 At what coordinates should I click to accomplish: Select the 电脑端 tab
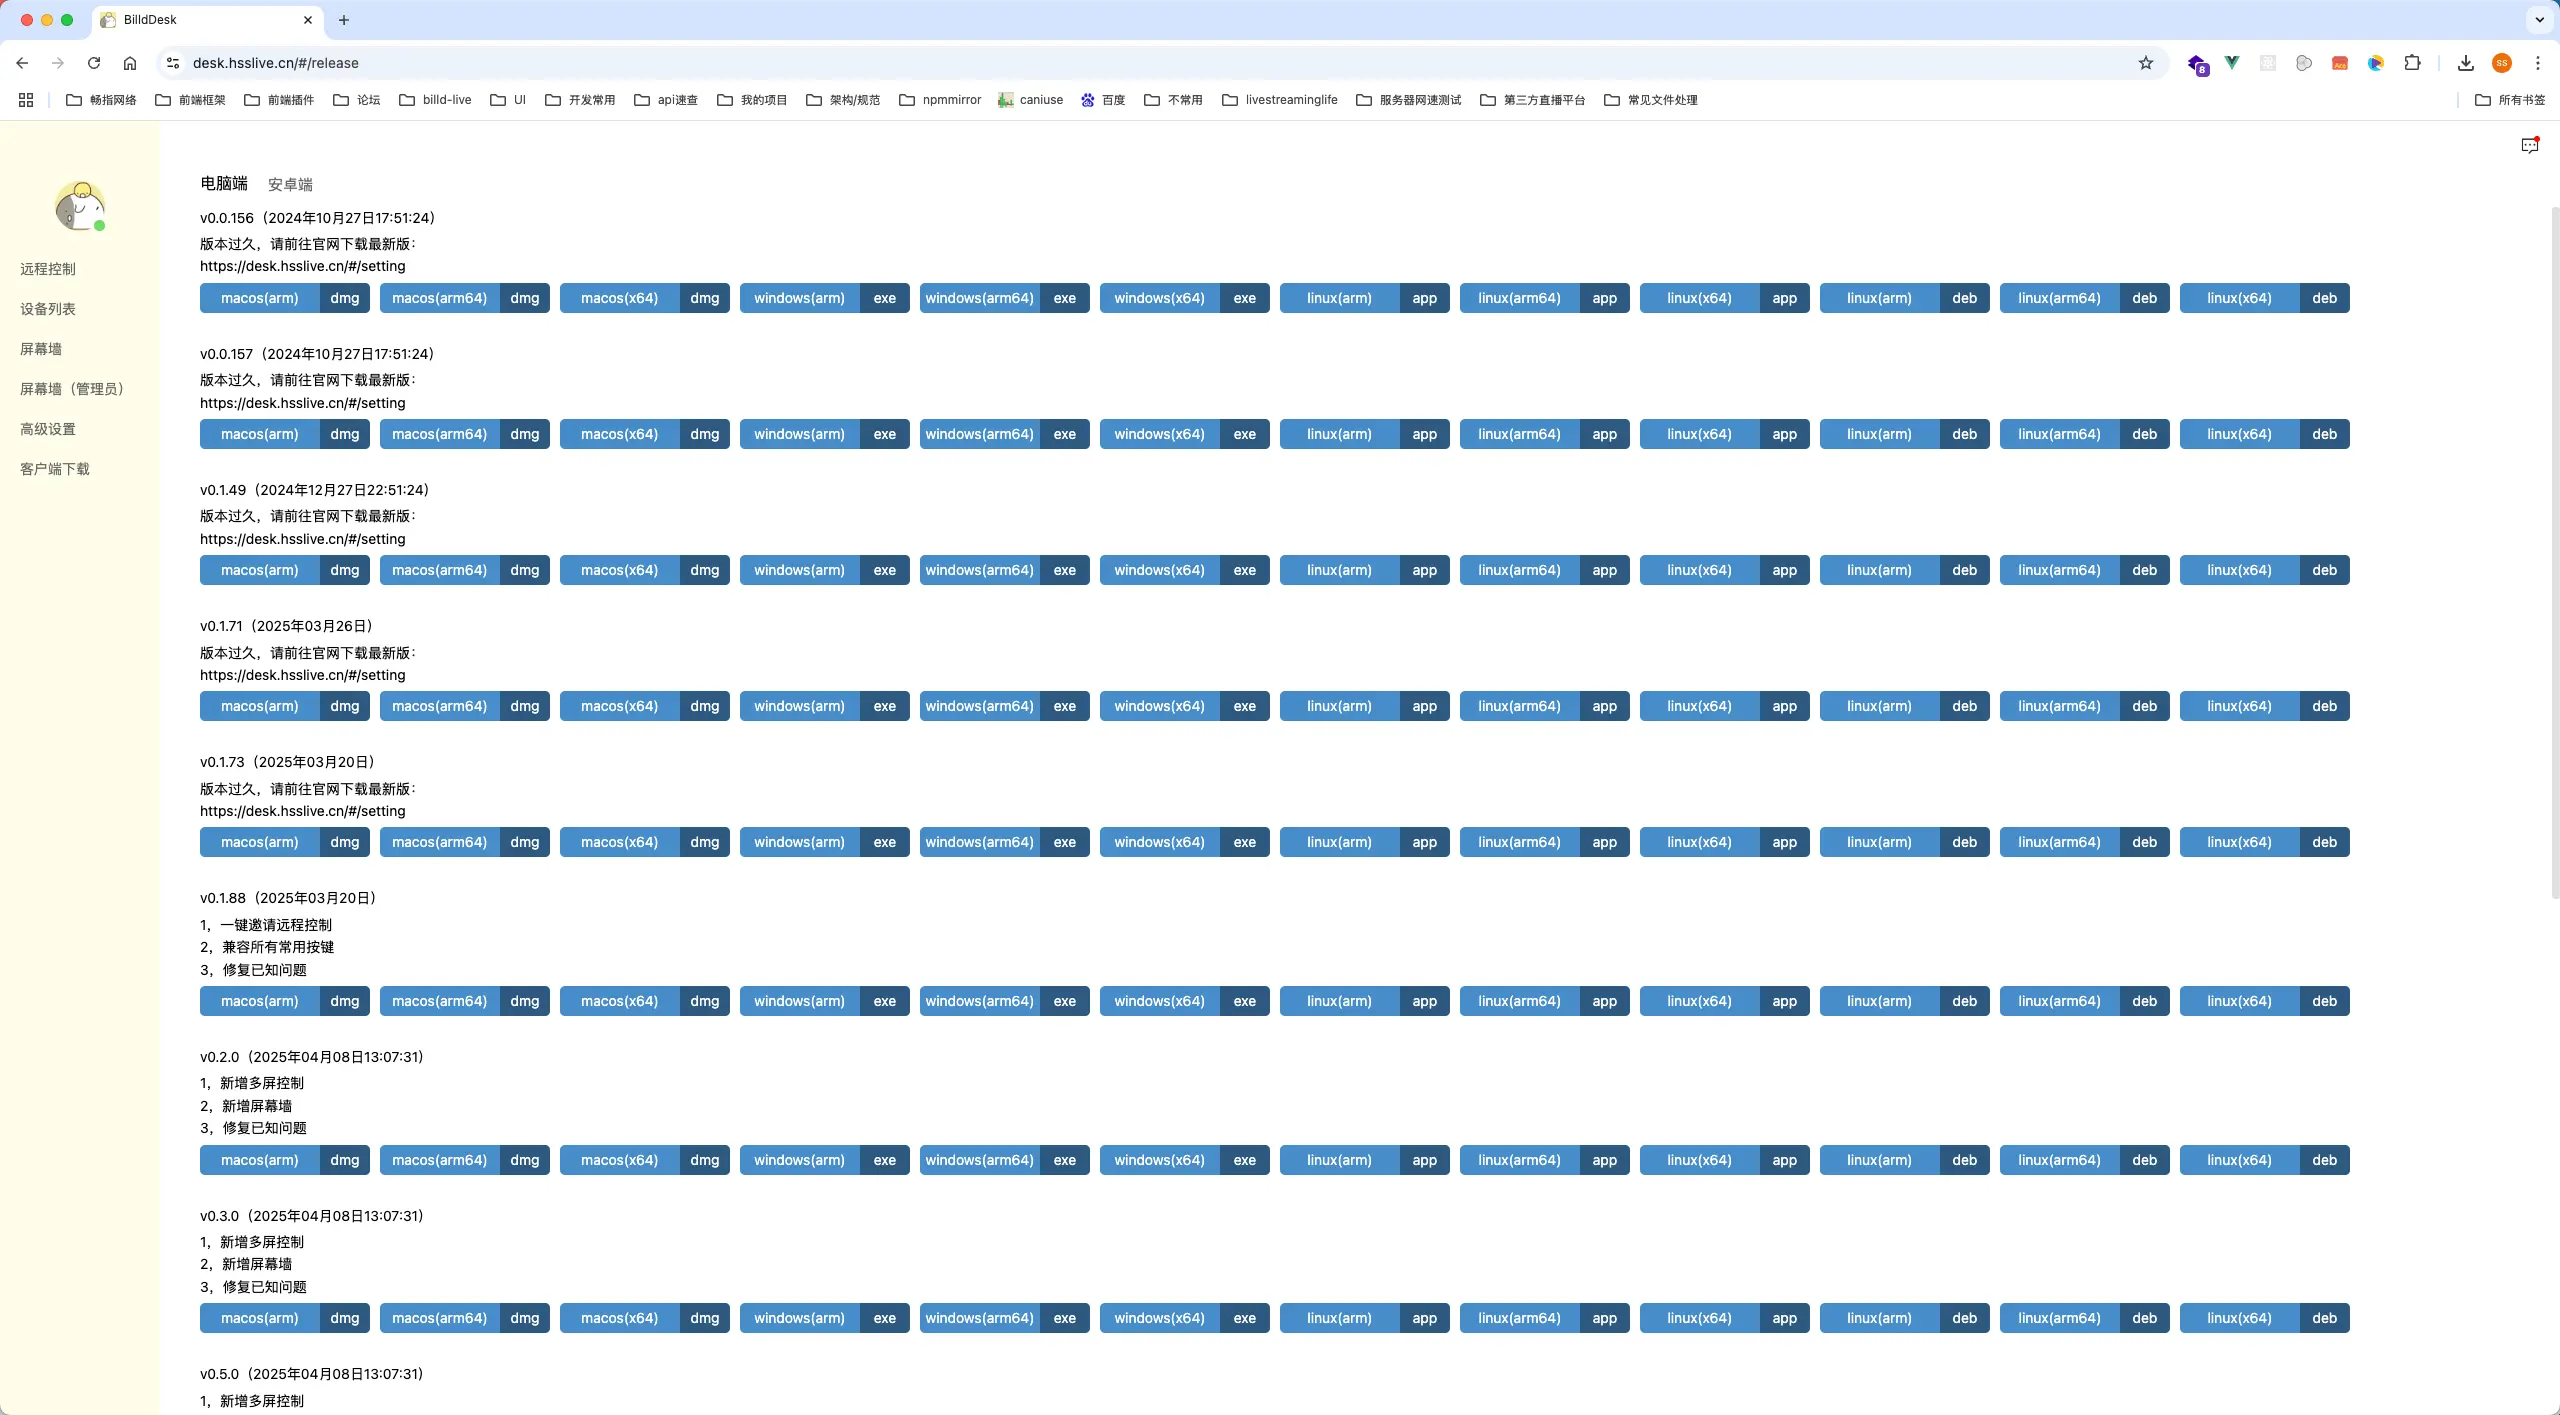tap(224, 183)
